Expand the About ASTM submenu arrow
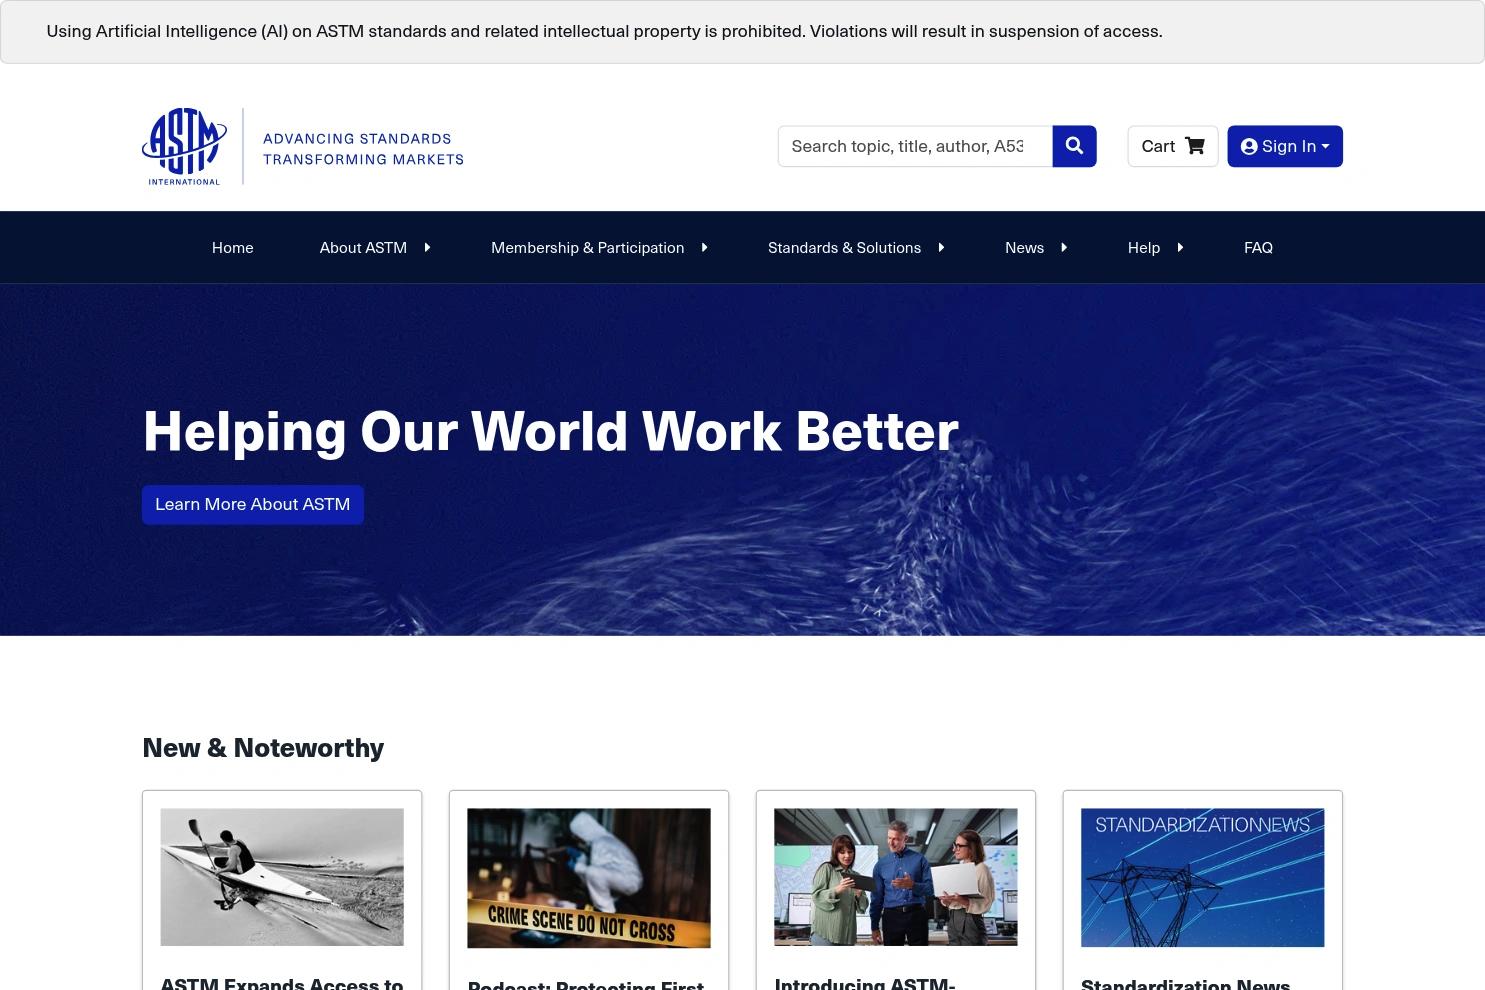This screenshot has height=990, width=1485. 427,247
